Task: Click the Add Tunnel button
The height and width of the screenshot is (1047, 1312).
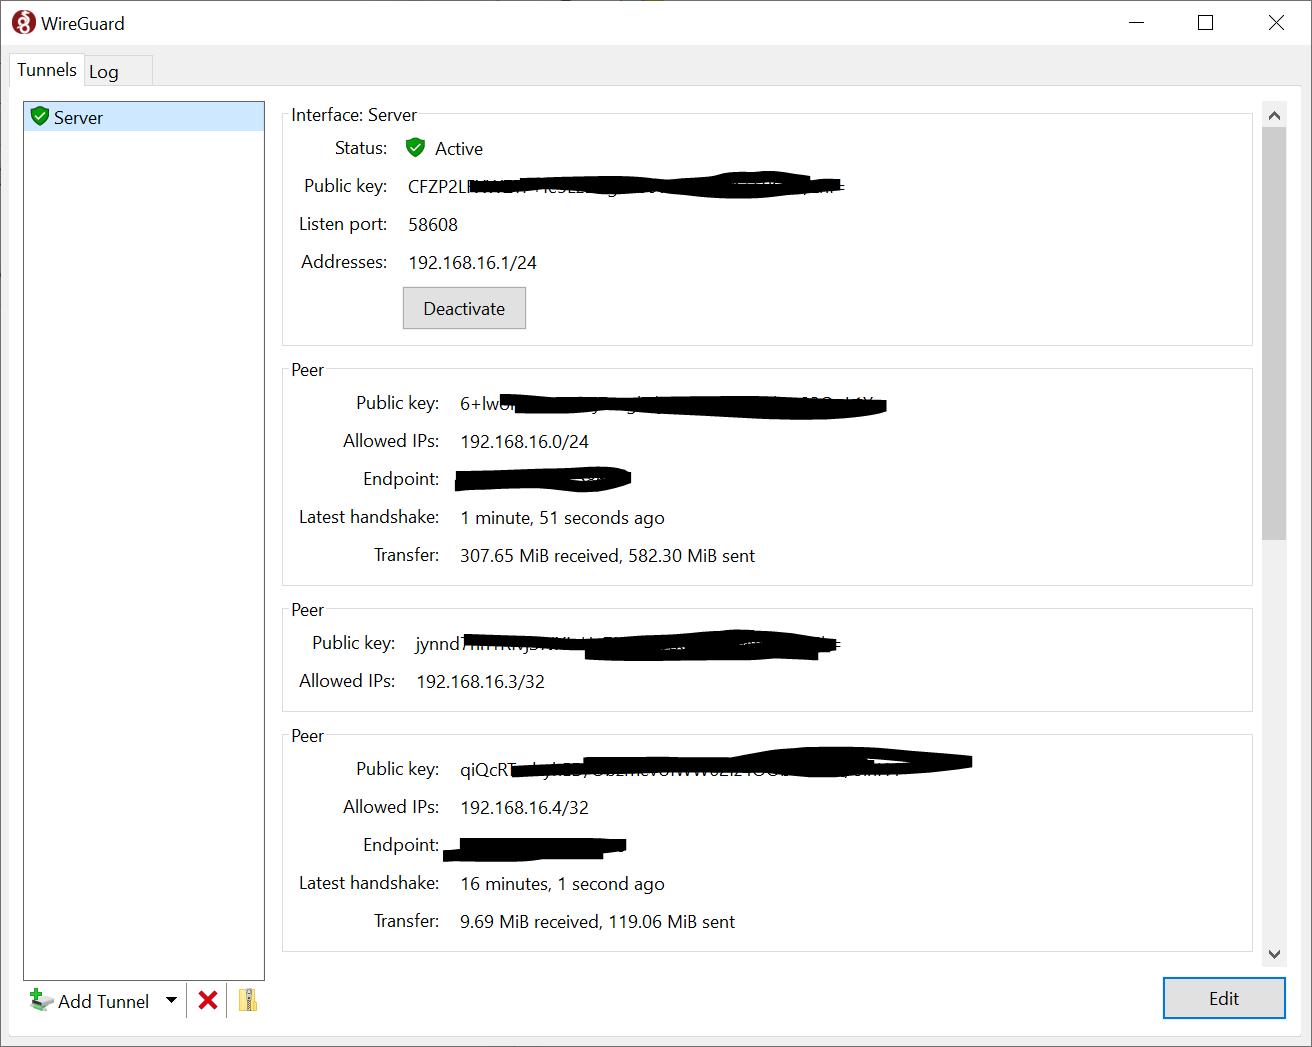Action: pos(90,1000)
